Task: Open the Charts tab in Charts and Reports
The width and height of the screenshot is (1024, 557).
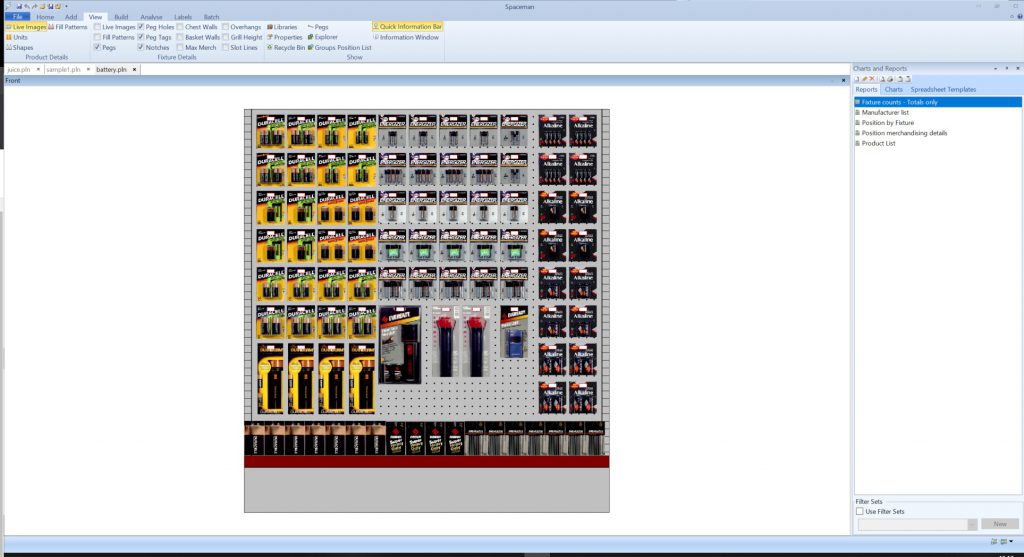Action: tap(893, 89)
